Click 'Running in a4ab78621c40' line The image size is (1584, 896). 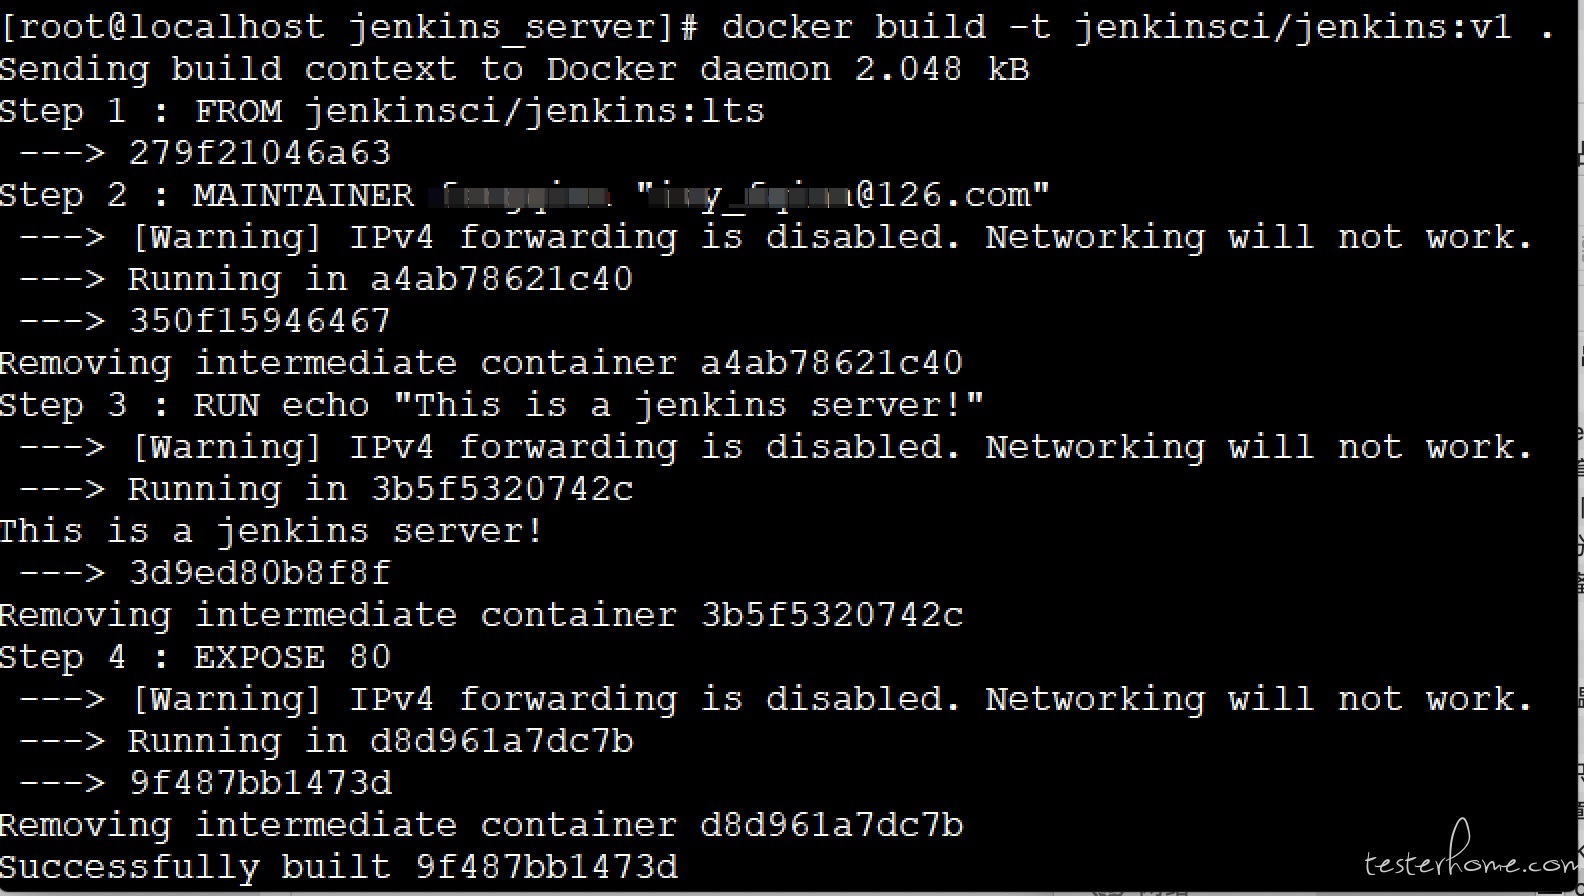pos(326,279)
